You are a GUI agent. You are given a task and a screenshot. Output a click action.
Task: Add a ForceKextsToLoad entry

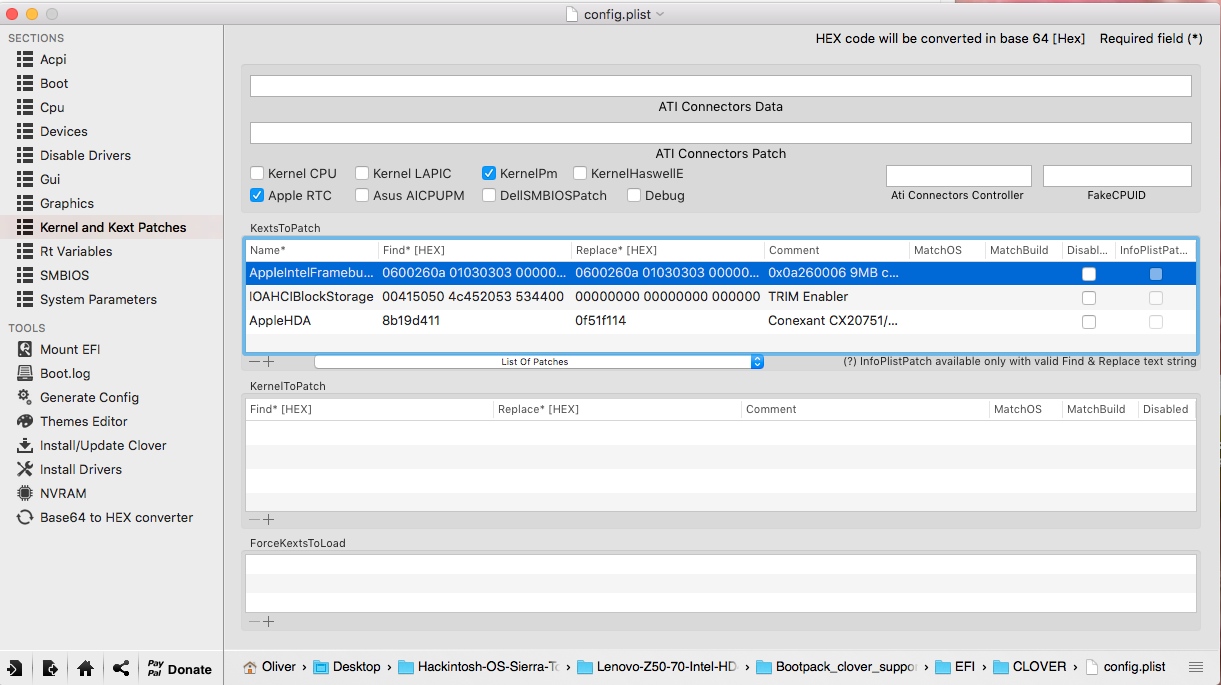(268, 621)
